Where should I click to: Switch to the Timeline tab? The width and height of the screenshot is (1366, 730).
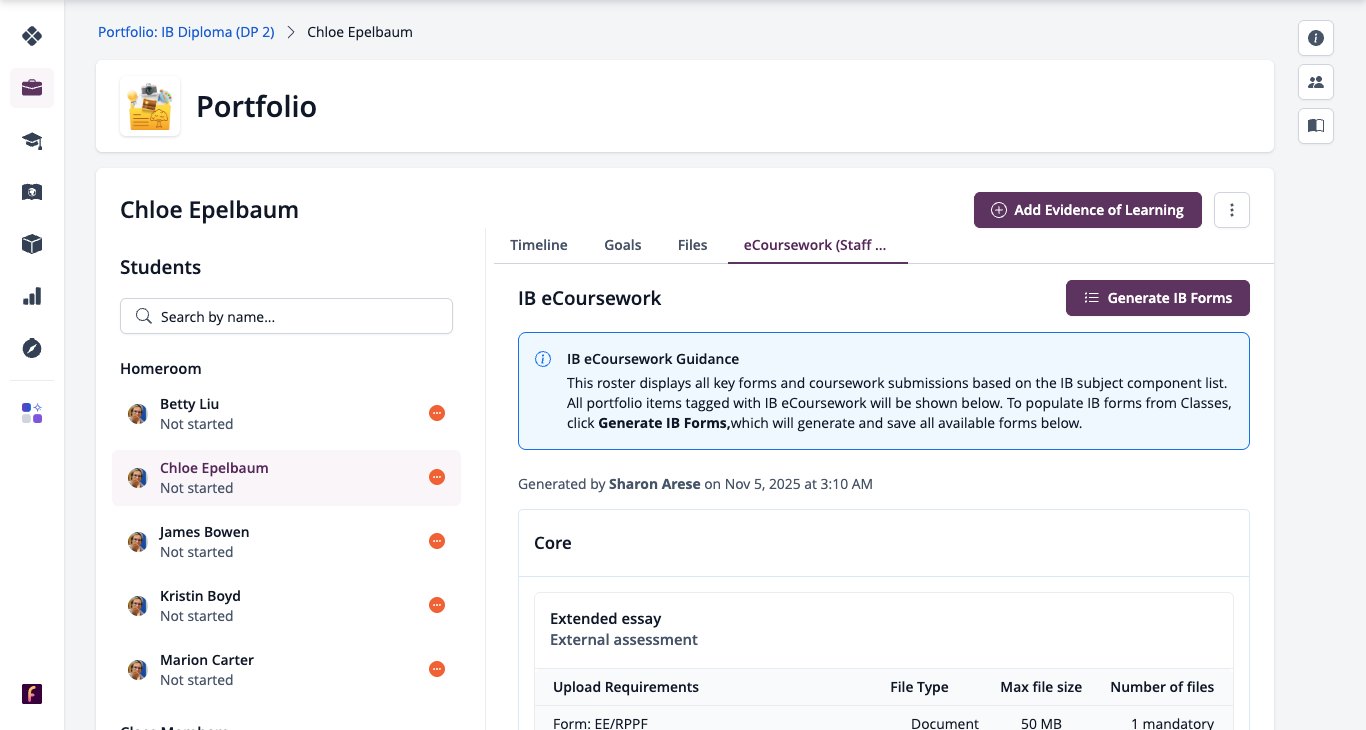pyautogui.click(x=539, y=245)
